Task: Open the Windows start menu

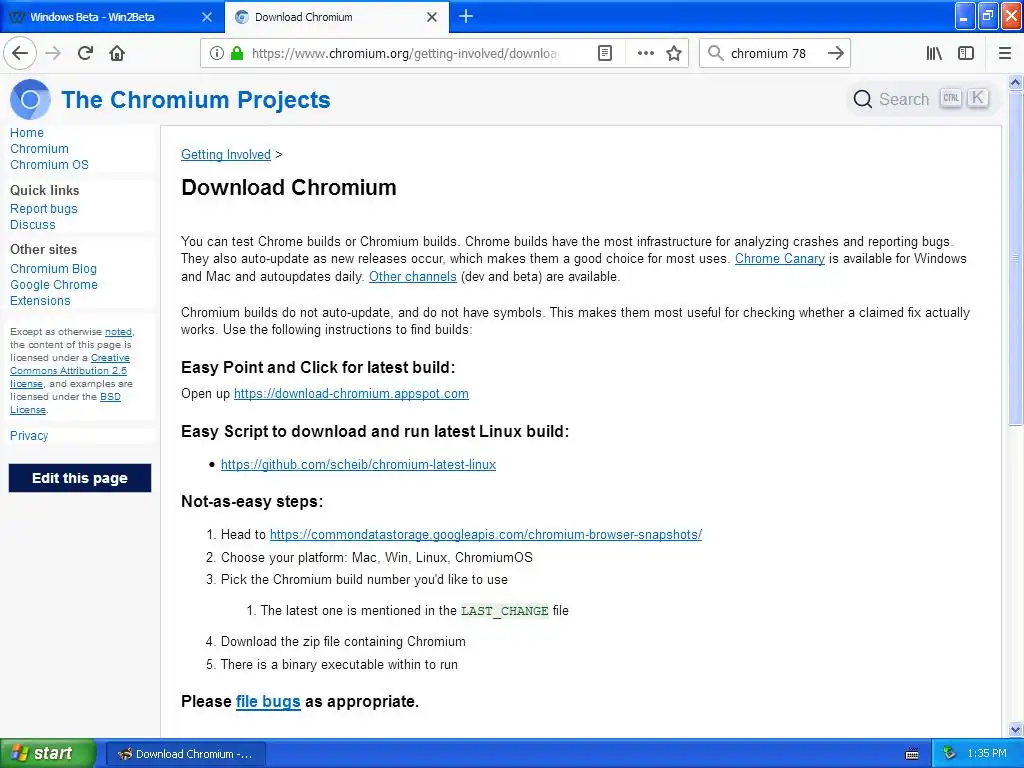Action: pos(48,754)
